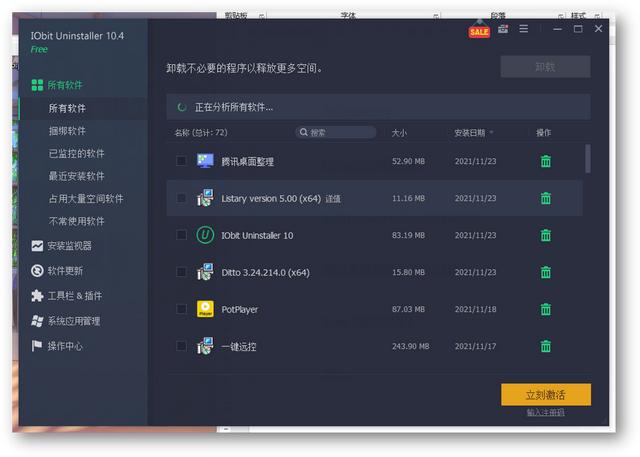Click the puzzle piece plugin icon
The height and width of the screenshot is (457, 640).
(x=37, y=296)
